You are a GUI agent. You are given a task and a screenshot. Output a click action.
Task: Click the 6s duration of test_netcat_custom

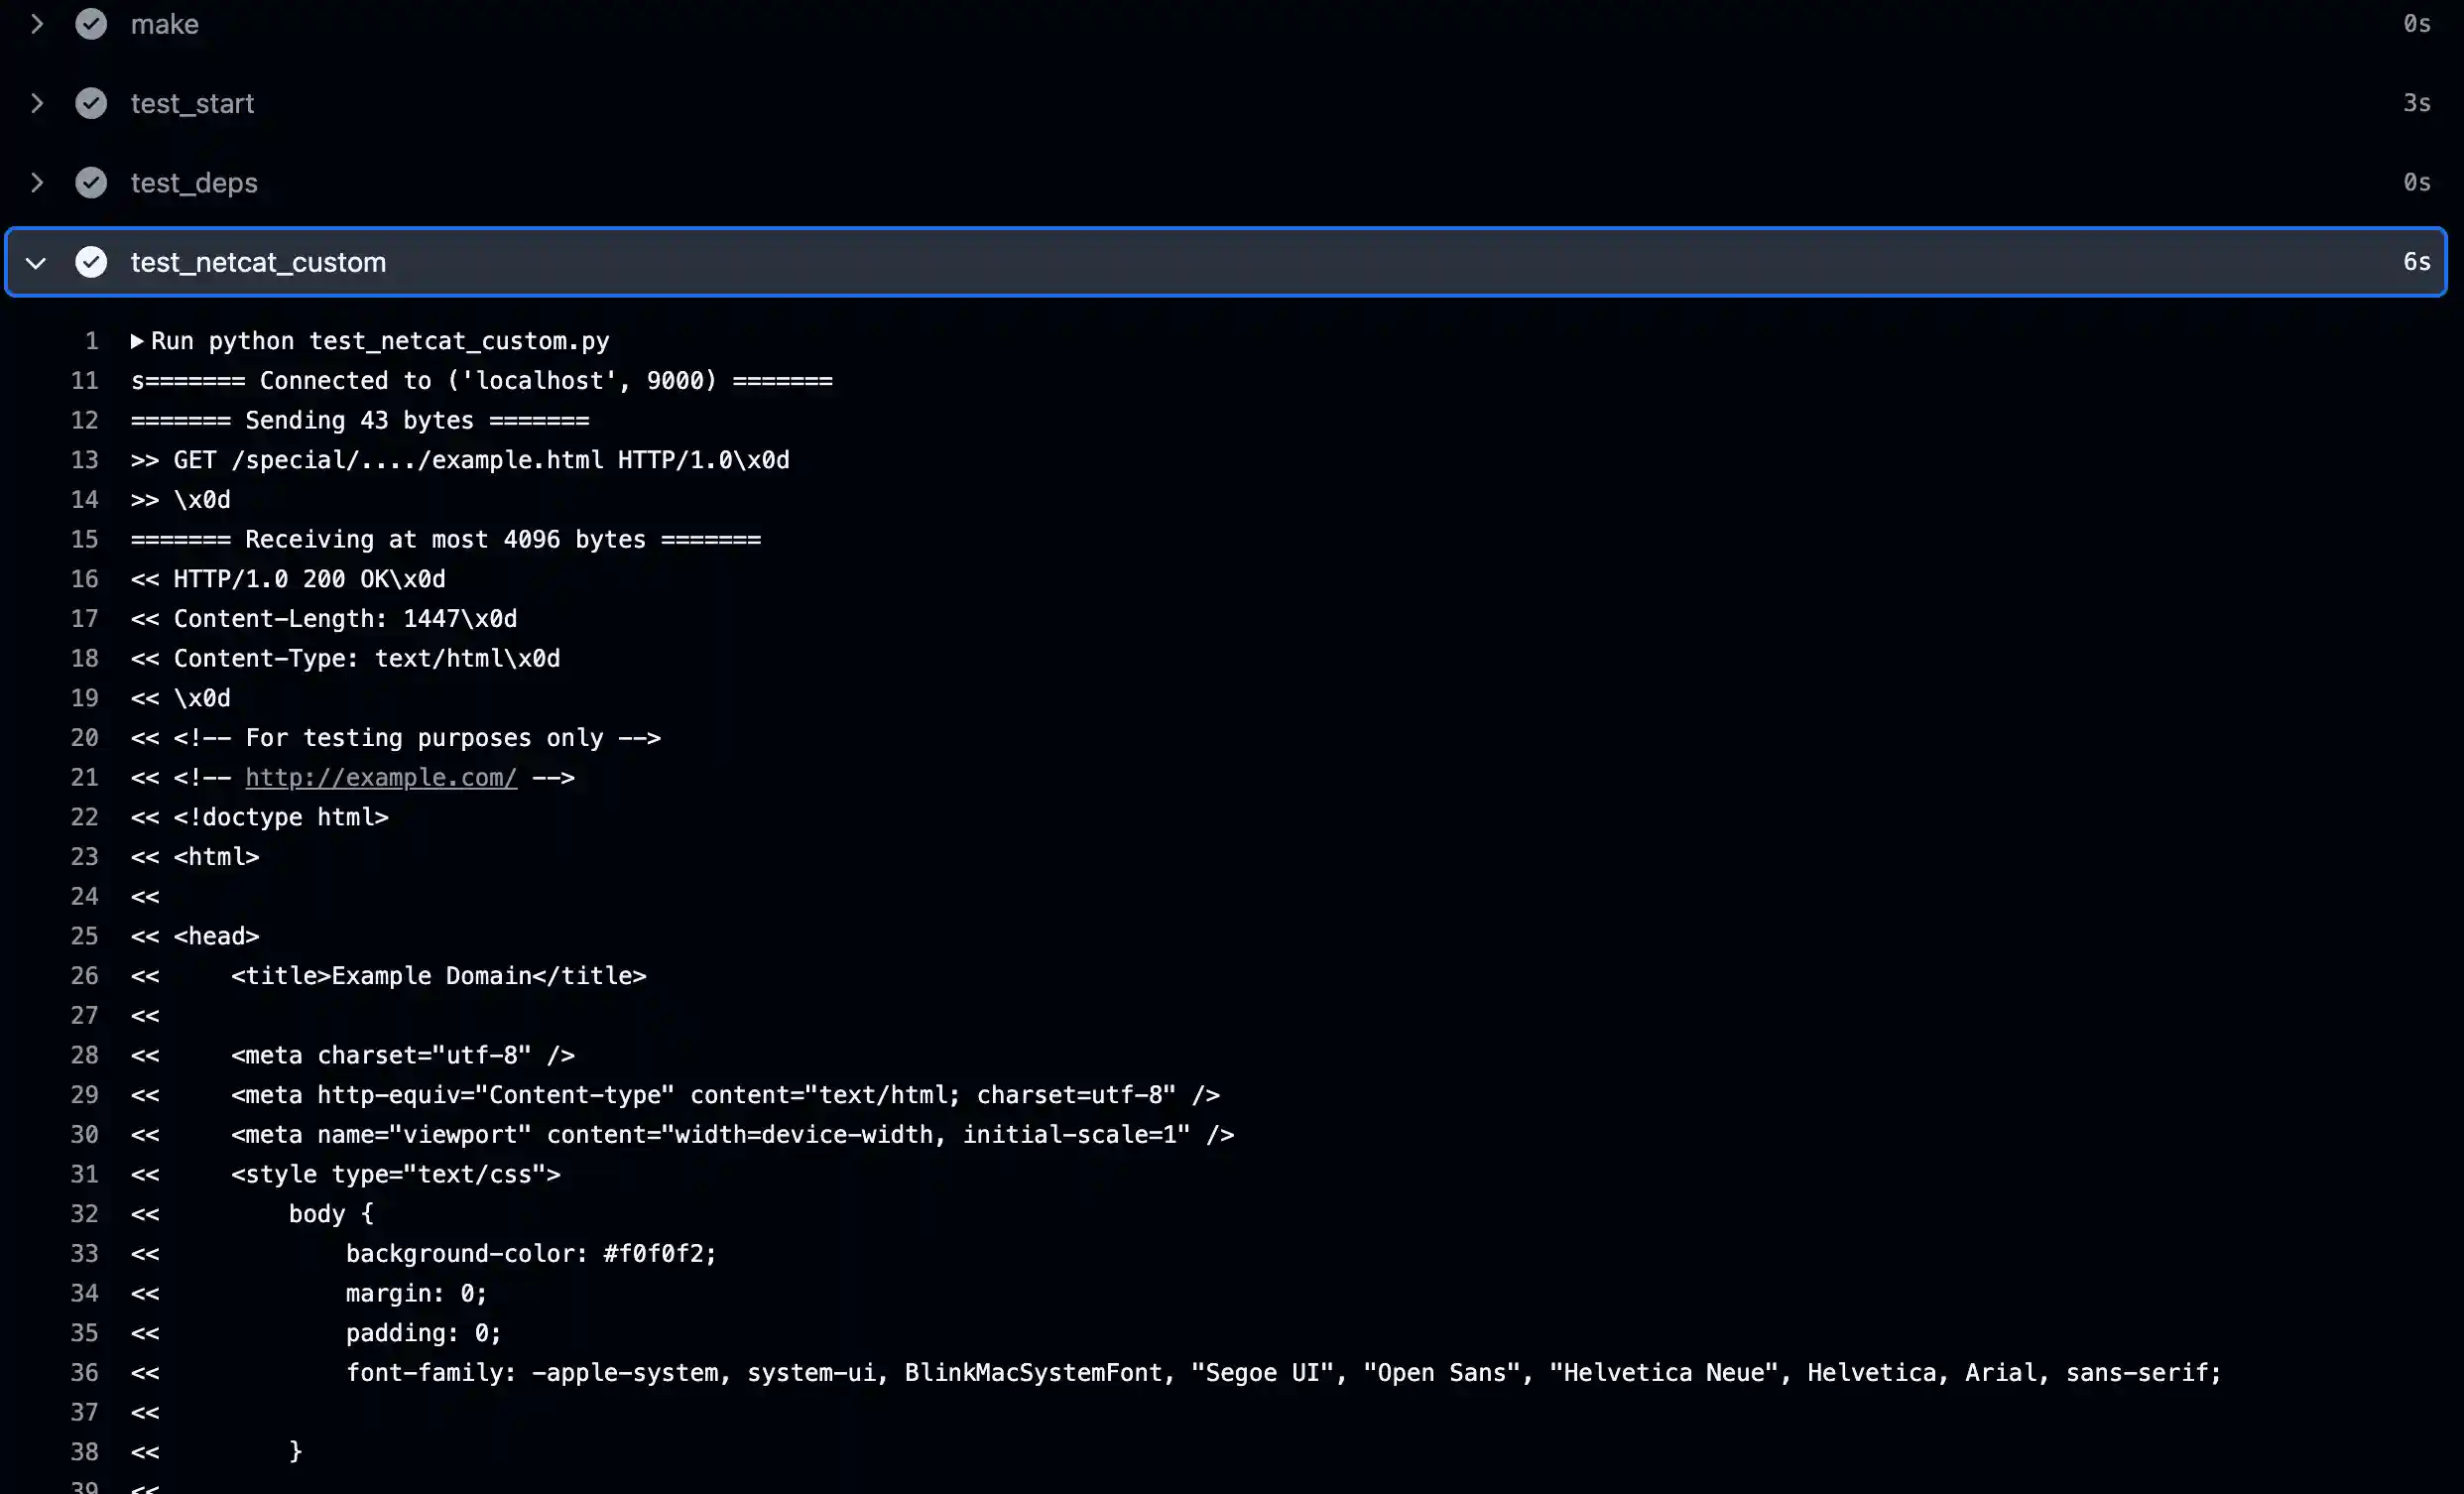coord(2416,262)
